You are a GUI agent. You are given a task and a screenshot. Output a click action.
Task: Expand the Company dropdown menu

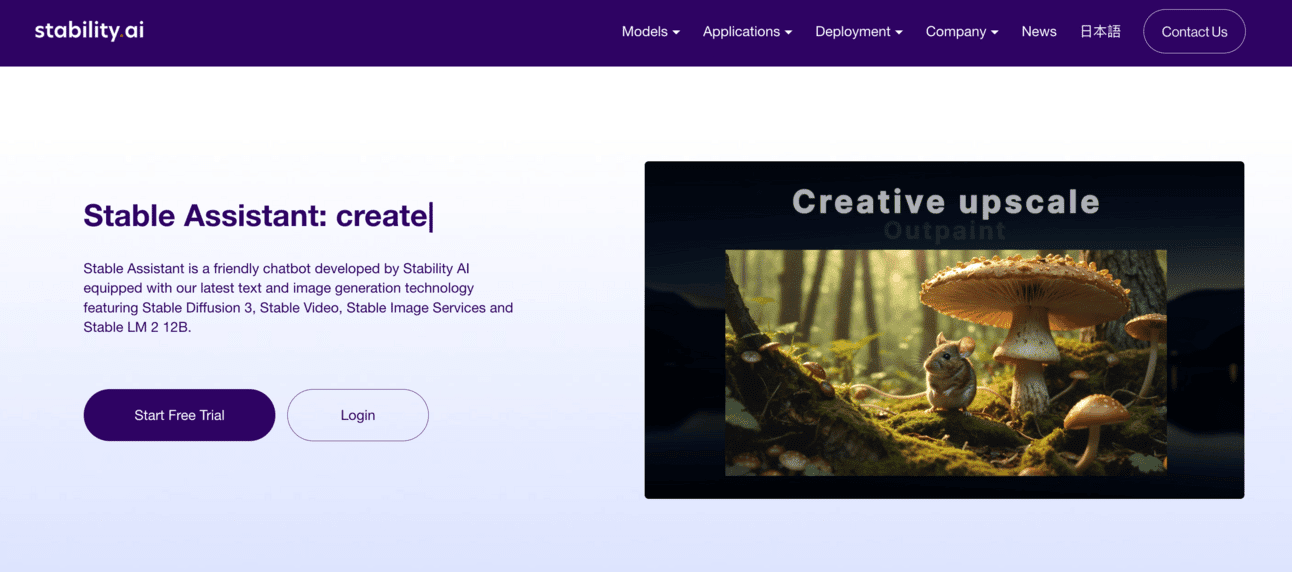961,32
